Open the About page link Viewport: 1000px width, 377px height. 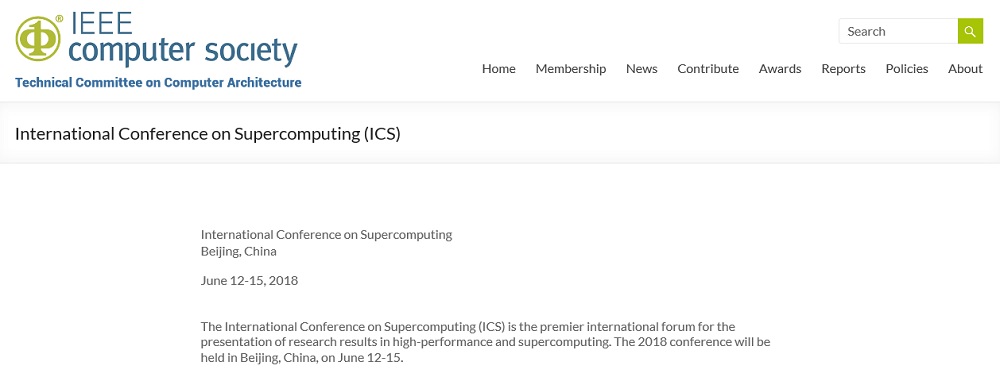965,69
